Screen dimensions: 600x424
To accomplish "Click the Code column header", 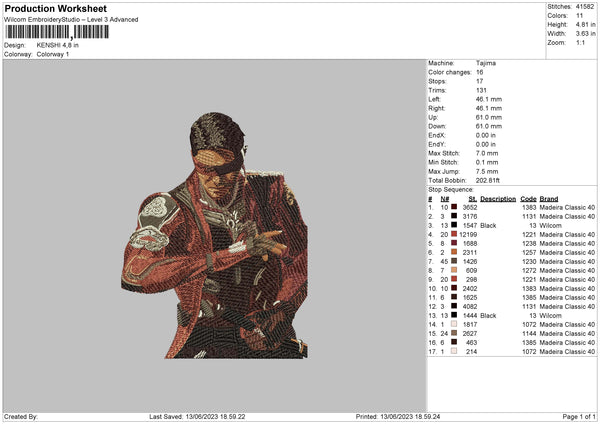I will (528, 199).
